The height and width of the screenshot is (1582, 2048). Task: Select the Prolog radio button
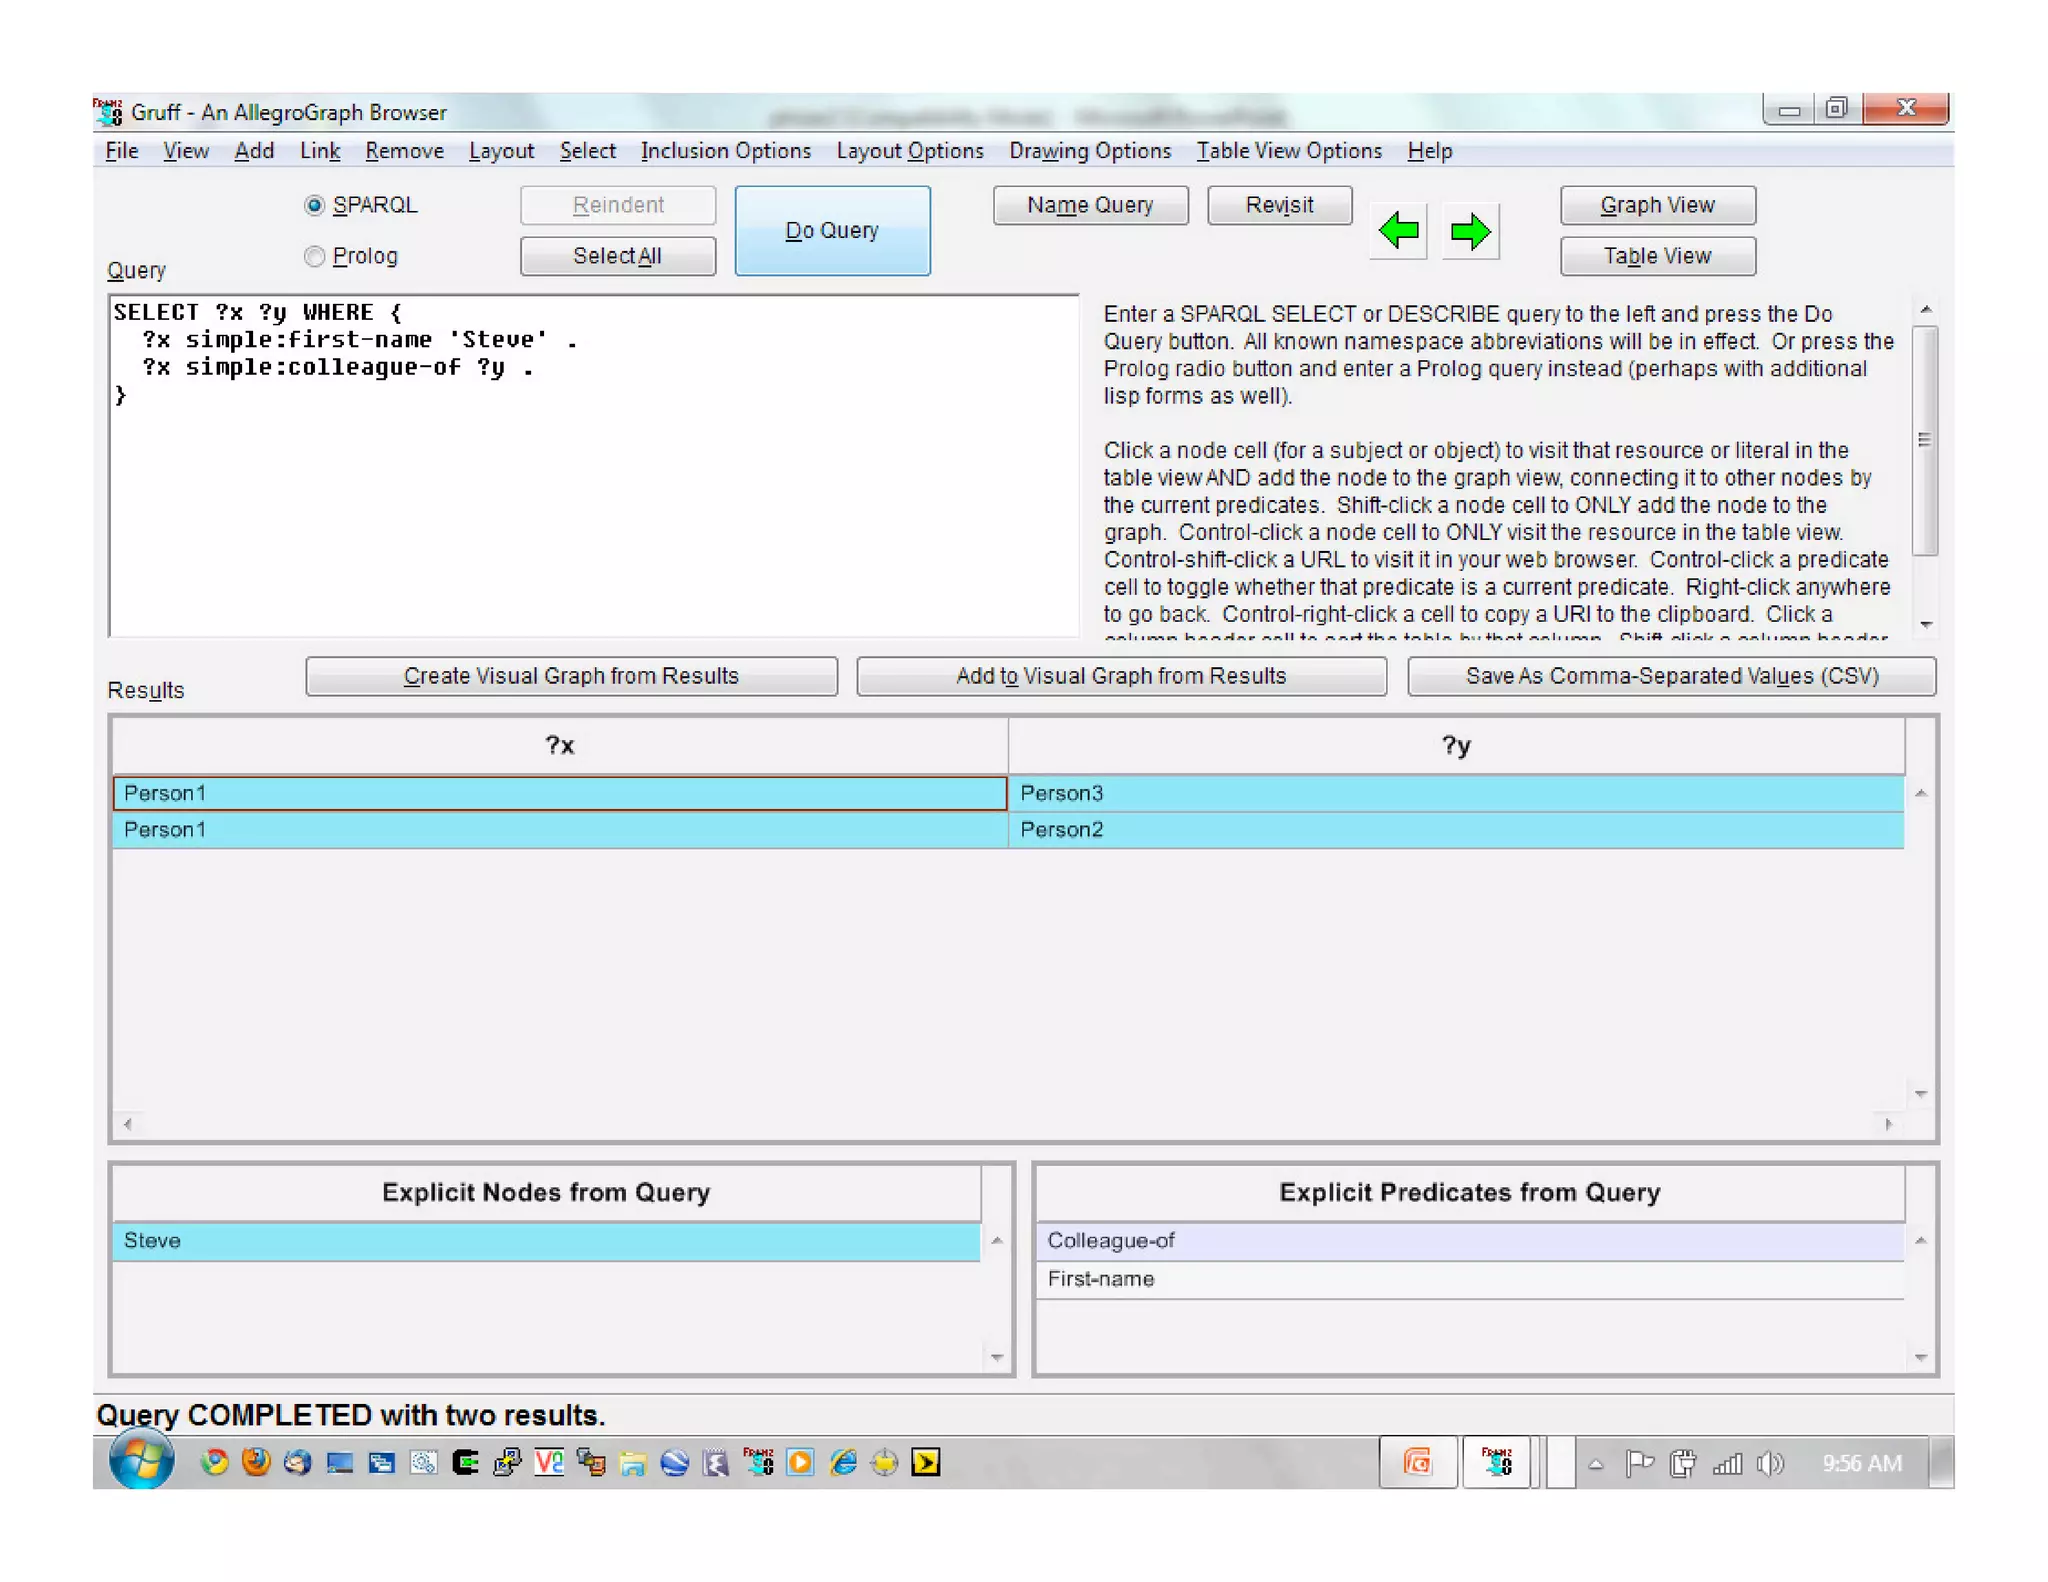pyautogui.click(x=314, y=256)
